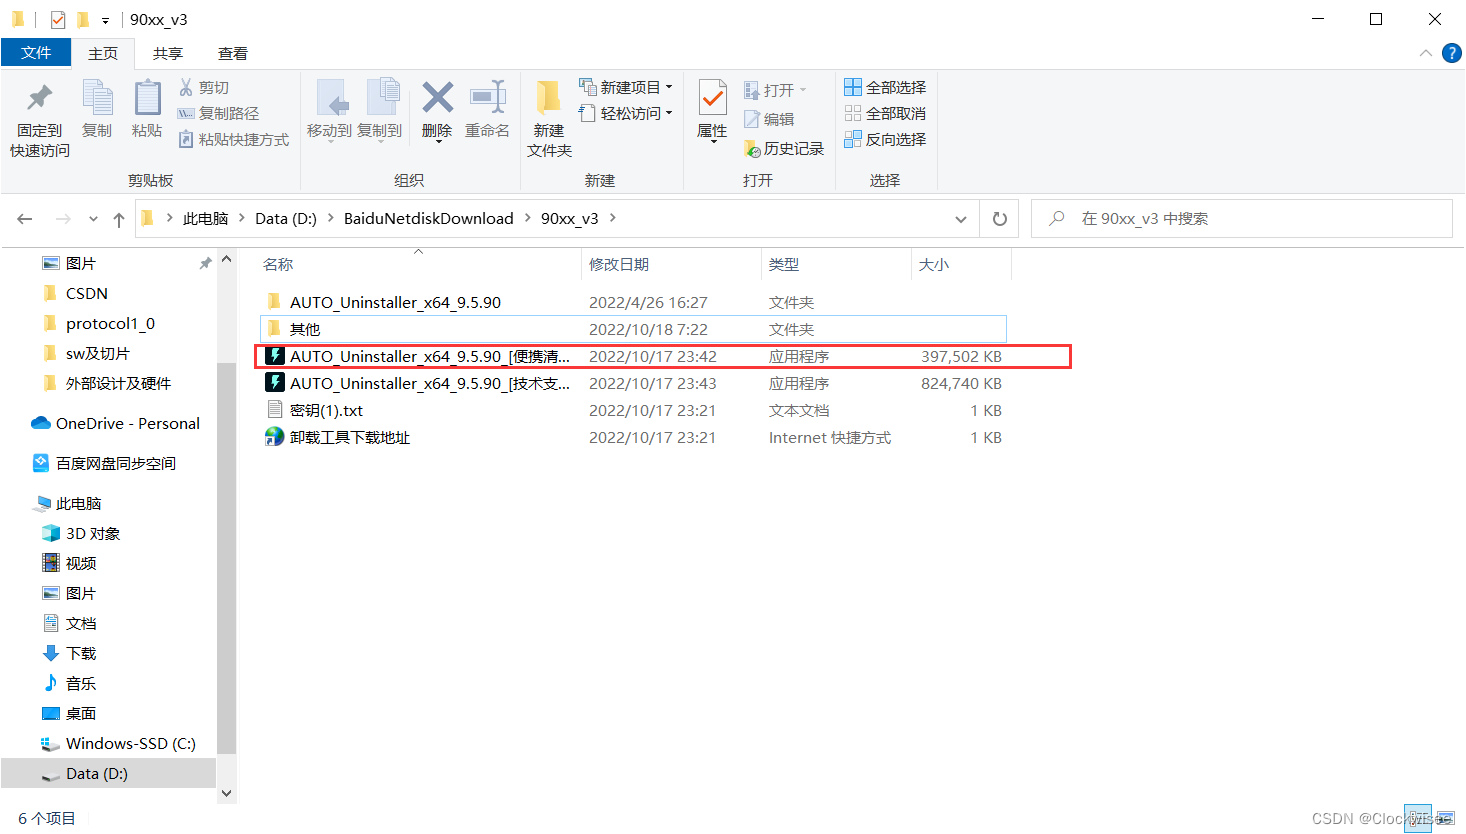The height and width of the screenshot is (834, 1466).
Task: Expand the Data (D:) breadcrumb chevron
Action: (x=330, y=218)
